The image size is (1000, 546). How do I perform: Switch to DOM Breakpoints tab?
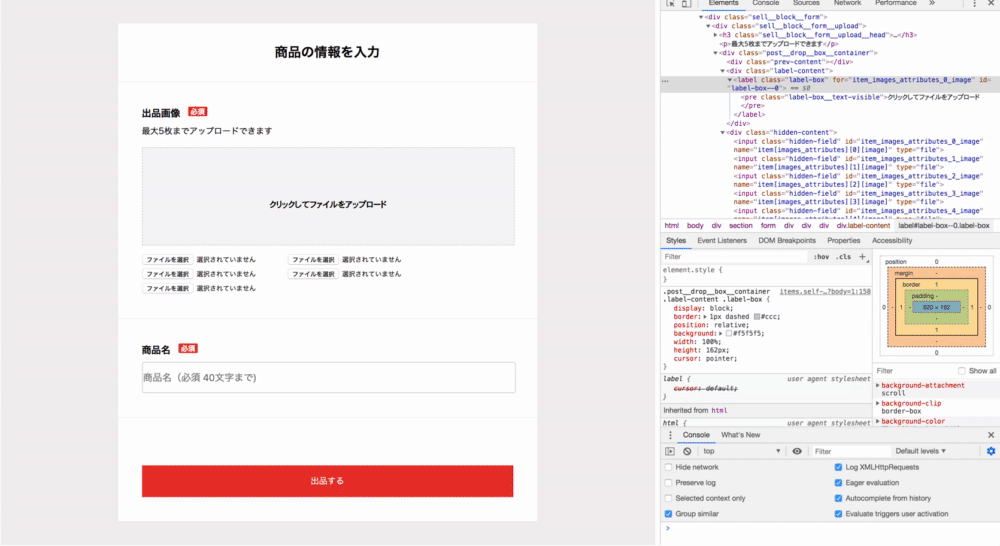click(x=787, y=240)
